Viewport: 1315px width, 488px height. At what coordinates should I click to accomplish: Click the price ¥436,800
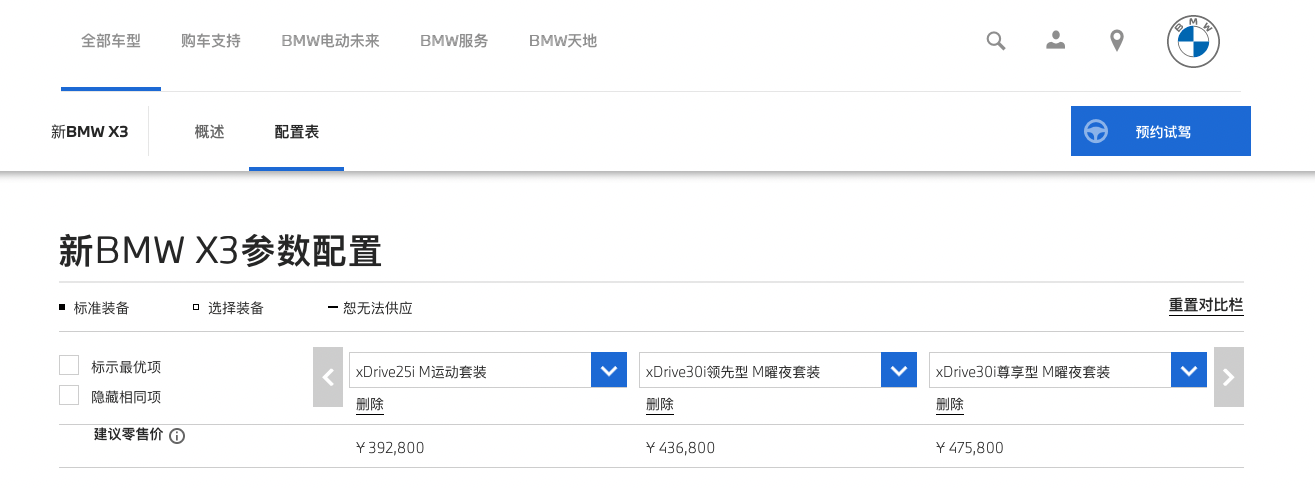[680, 448]
